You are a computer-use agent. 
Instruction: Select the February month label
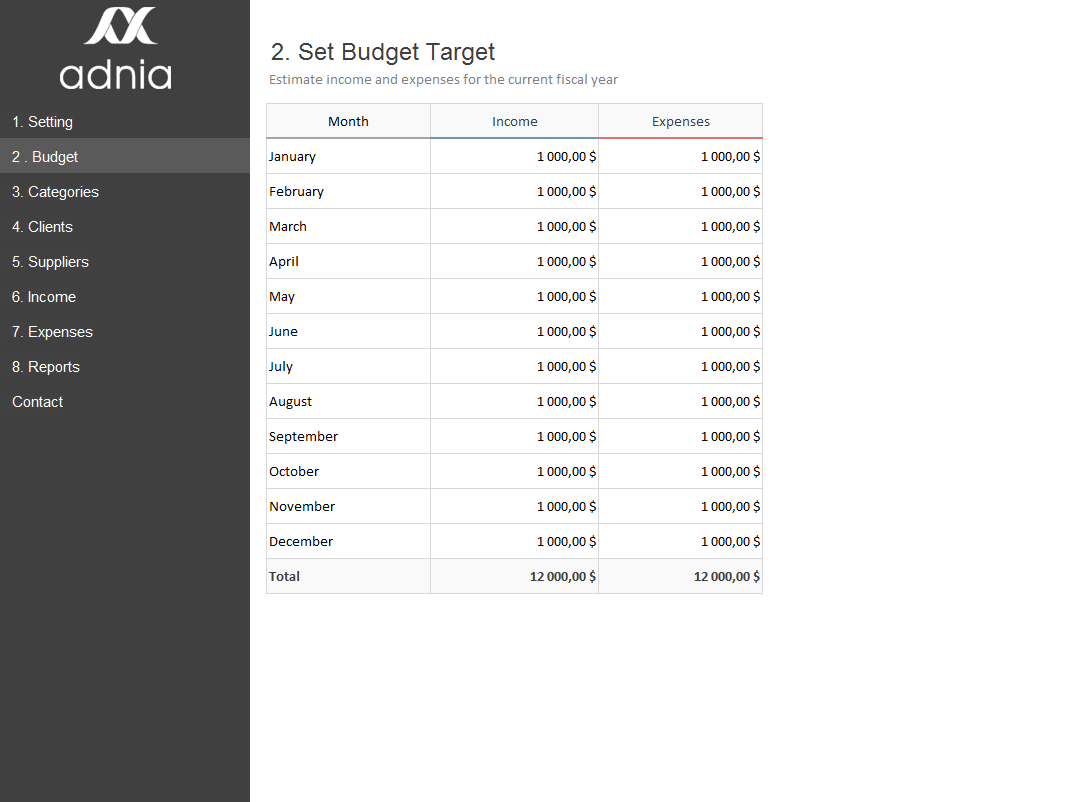349,192
